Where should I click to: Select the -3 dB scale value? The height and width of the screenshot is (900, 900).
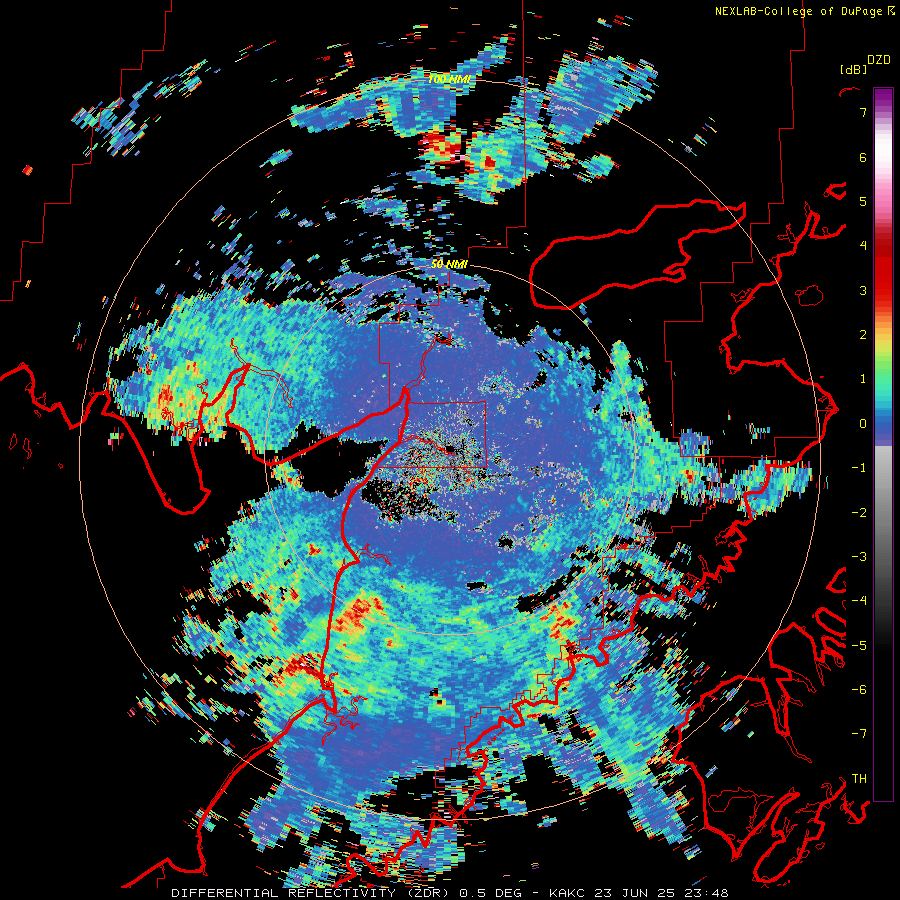859,557
